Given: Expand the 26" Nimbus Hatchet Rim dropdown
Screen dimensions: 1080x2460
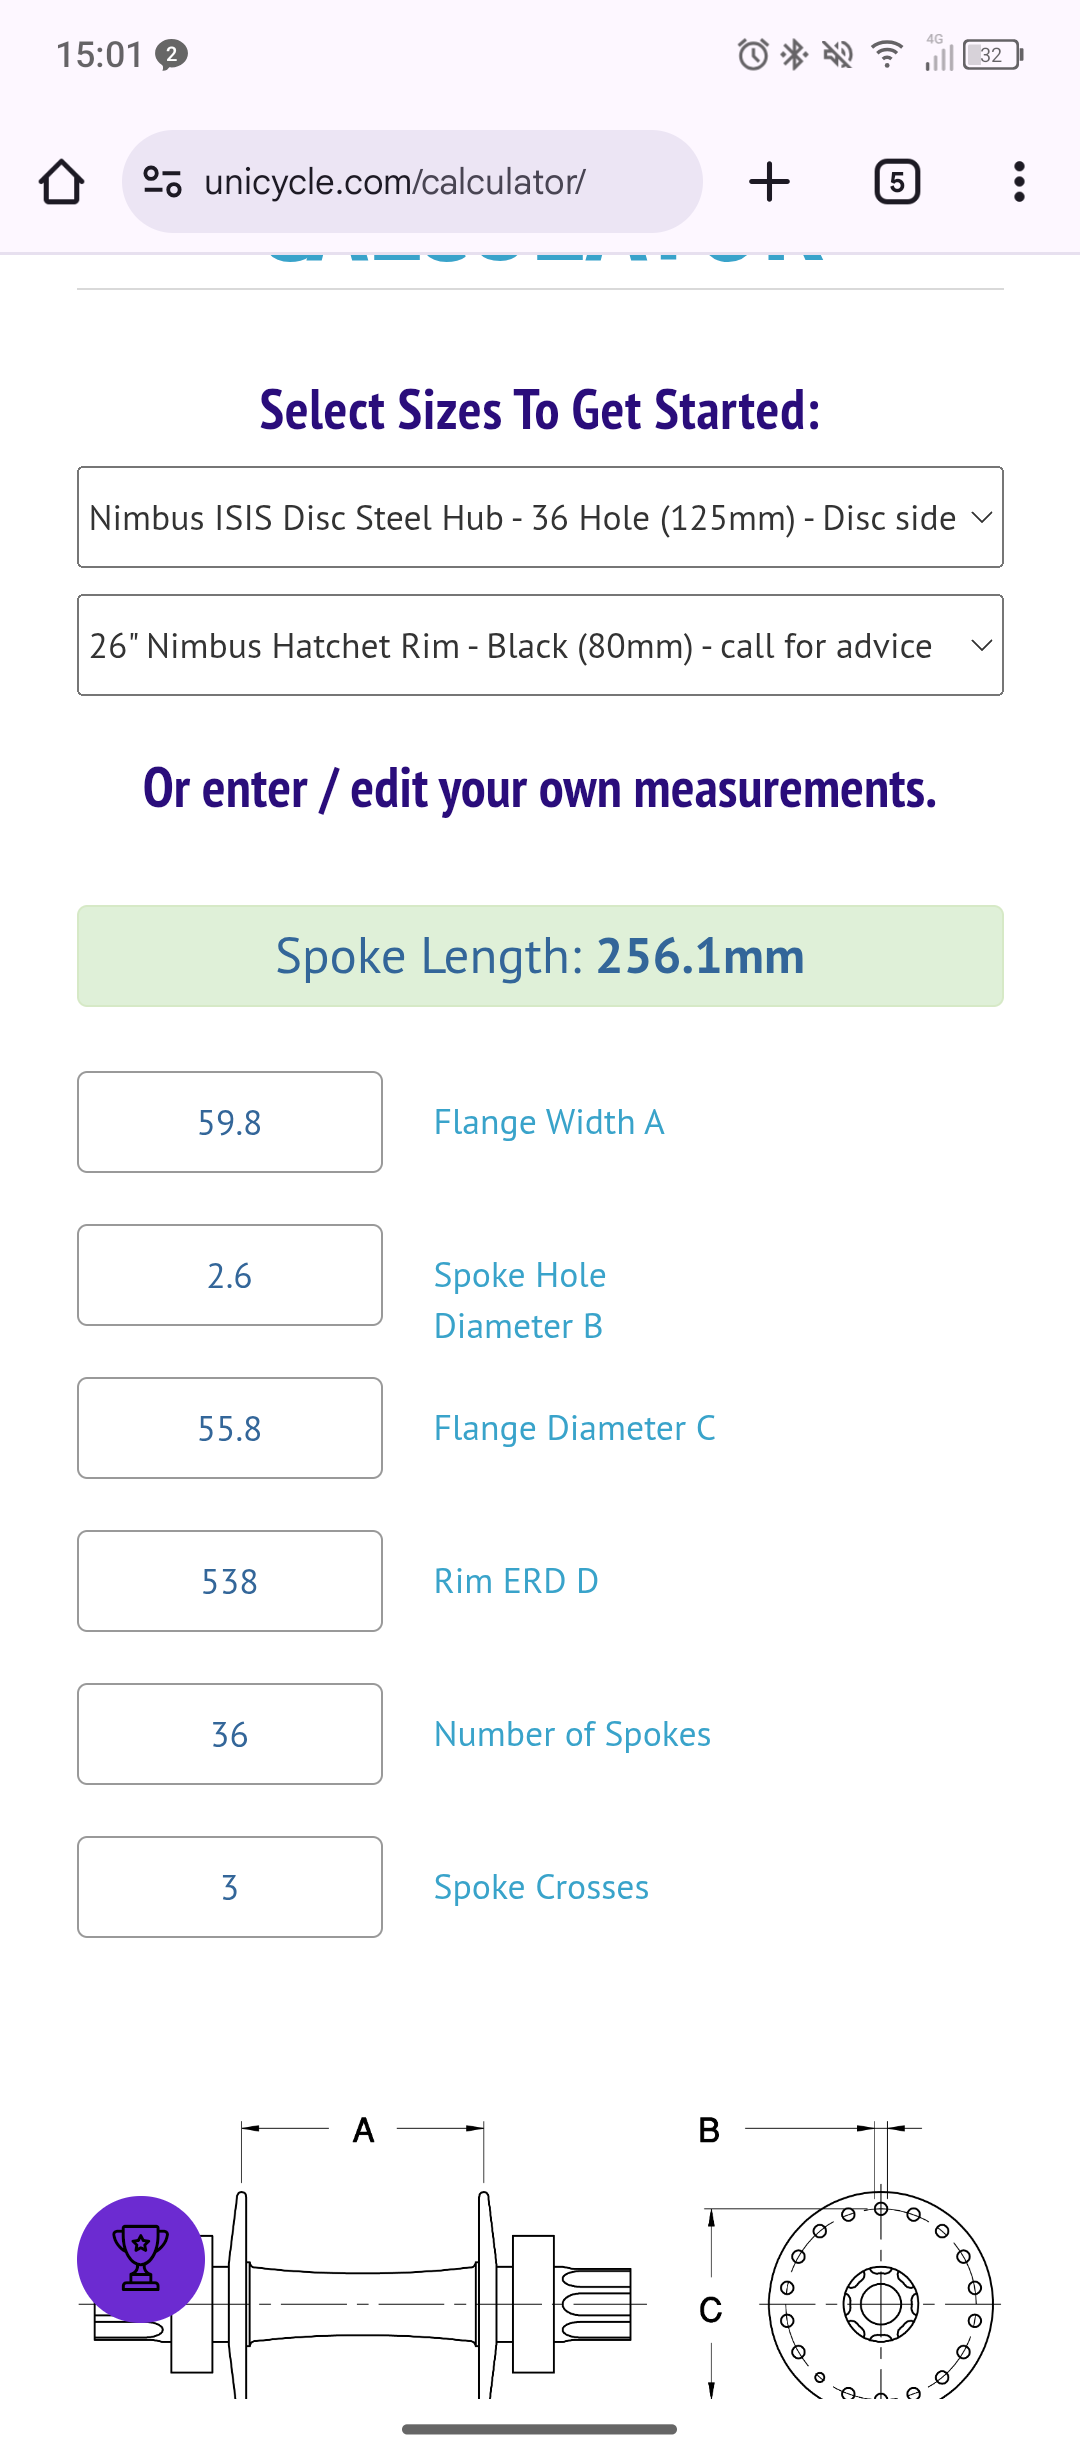Looking at the screenshot, I should coord(540,645).
